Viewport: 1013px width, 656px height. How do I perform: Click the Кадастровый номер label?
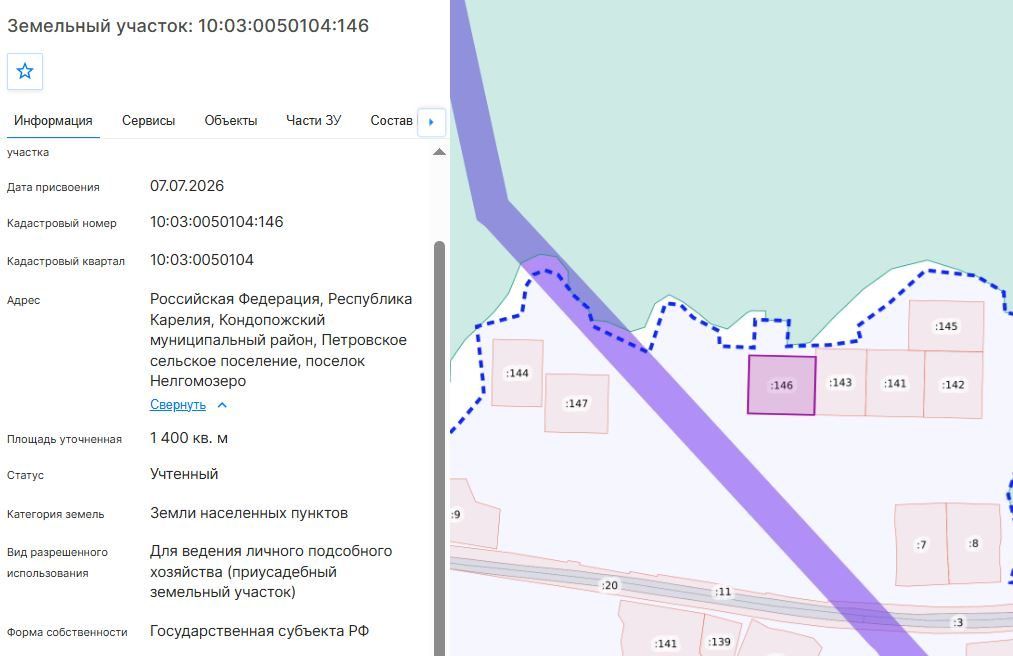62,224
